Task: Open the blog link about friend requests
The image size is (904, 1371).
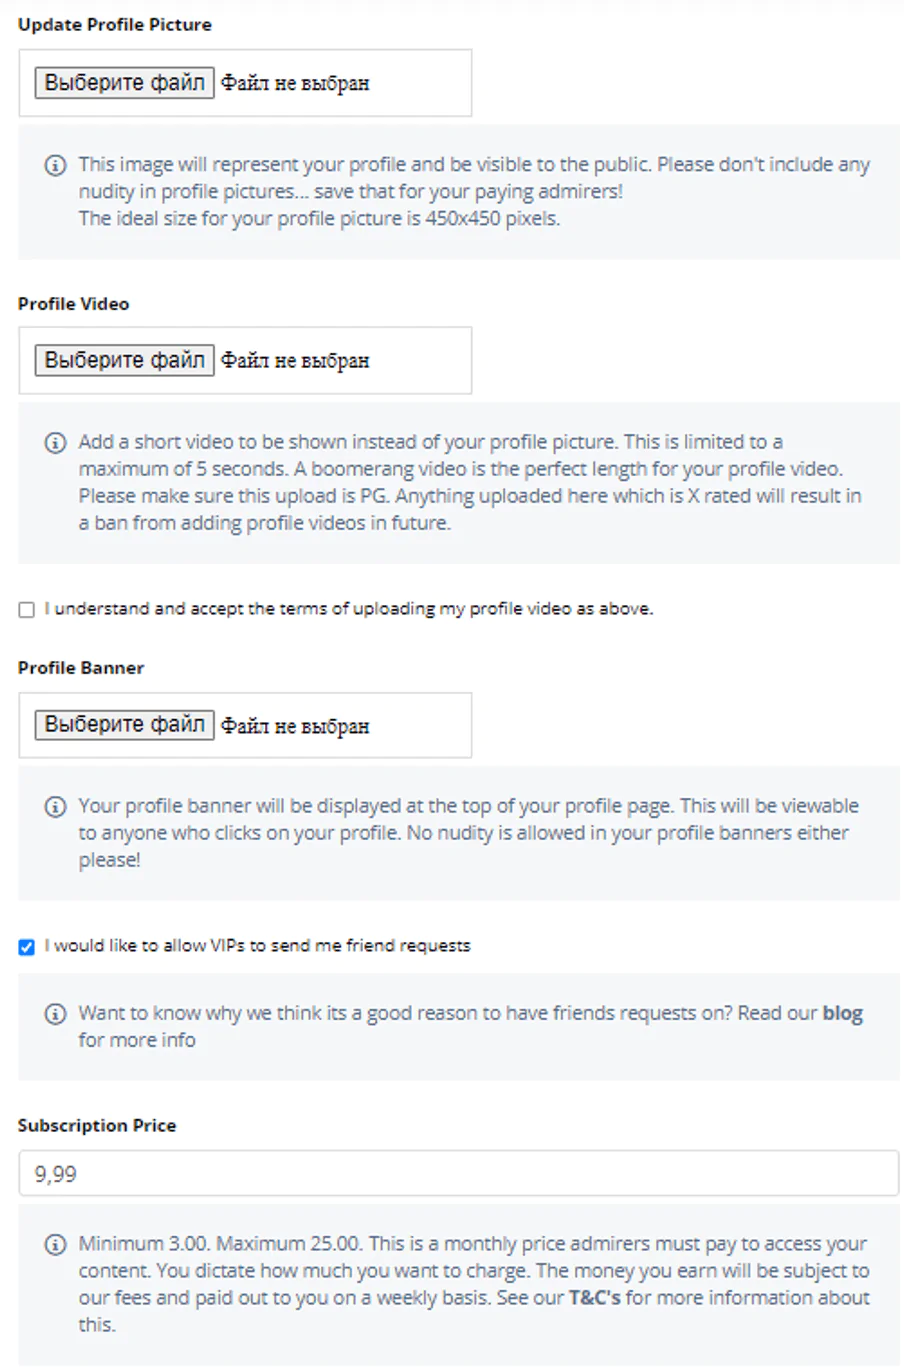Action: 842,1013
